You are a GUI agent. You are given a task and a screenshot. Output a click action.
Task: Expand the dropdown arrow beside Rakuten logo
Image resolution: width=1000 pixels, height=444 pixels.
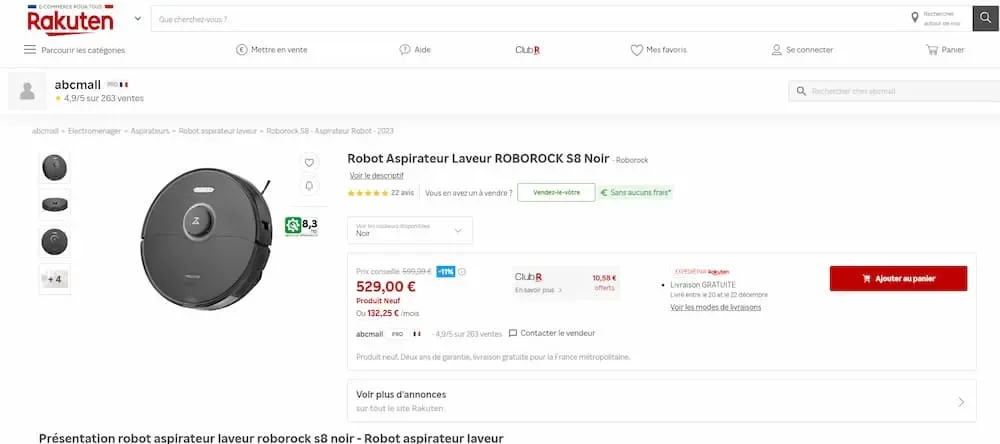click(137, 19)
